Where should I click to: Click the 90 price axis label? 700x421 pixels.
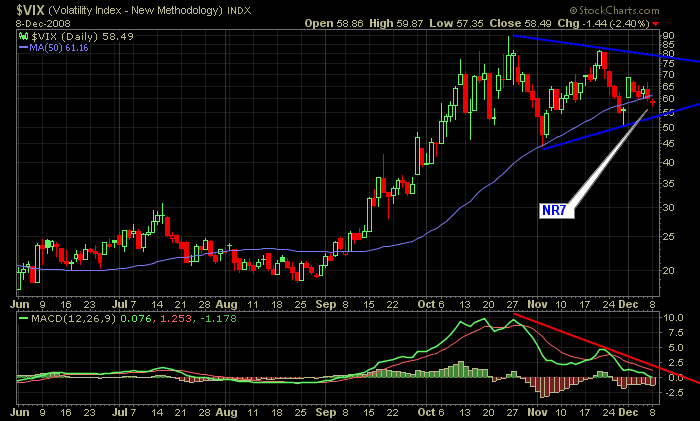pos(668,35)
